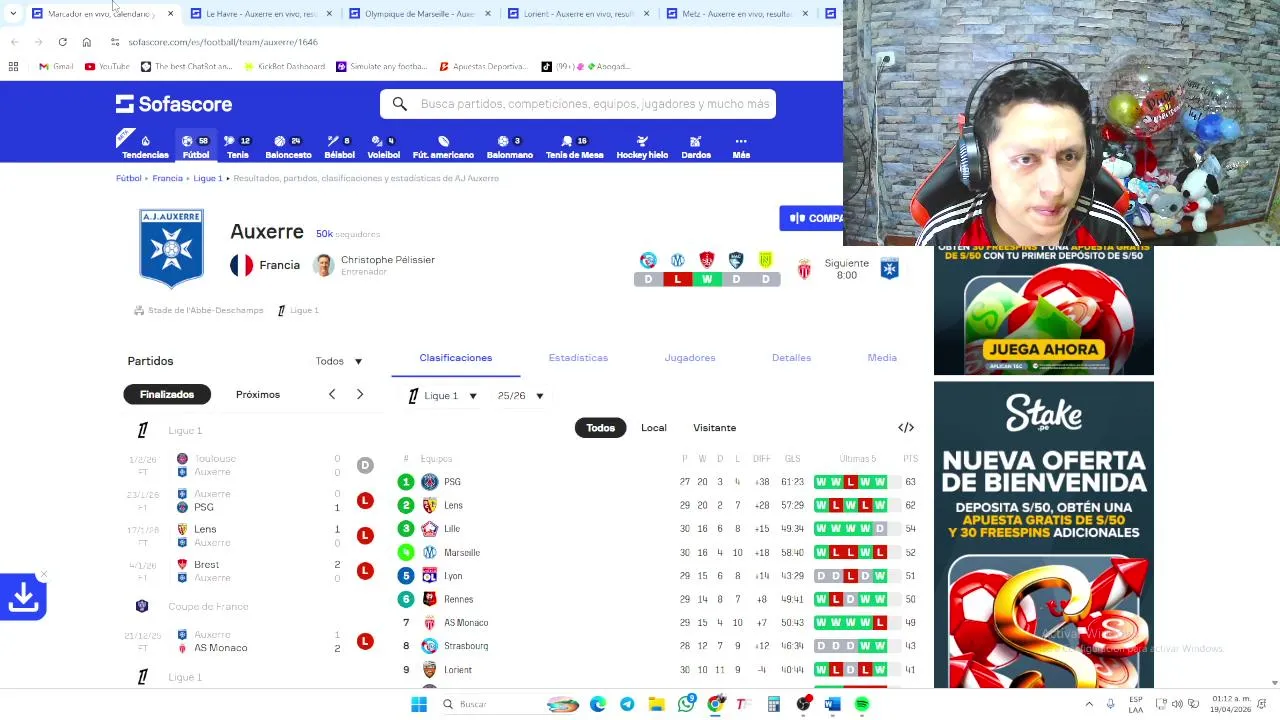This screenshot has height=720, width=1280.
Task: Click Francia breadcrumb link
Action: [x=167, y=178]
